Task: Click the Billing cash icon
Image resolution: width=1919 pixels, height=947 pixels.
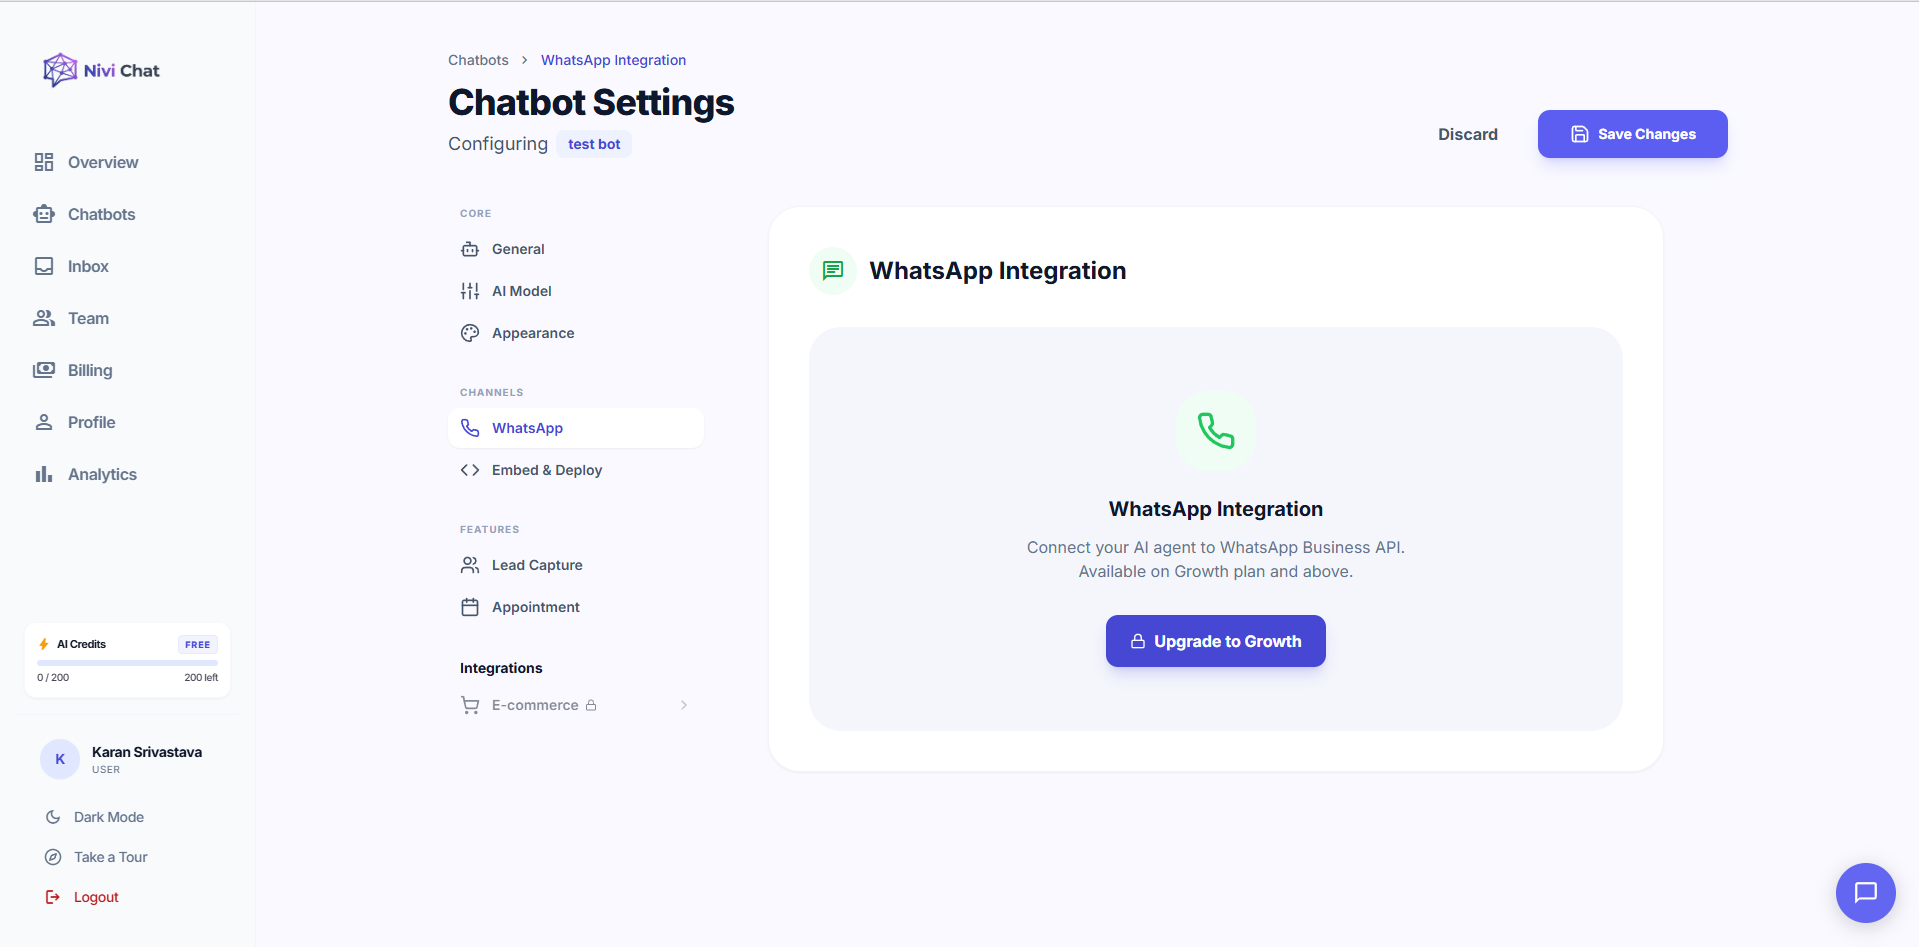Action: click(x=44, y=370)
